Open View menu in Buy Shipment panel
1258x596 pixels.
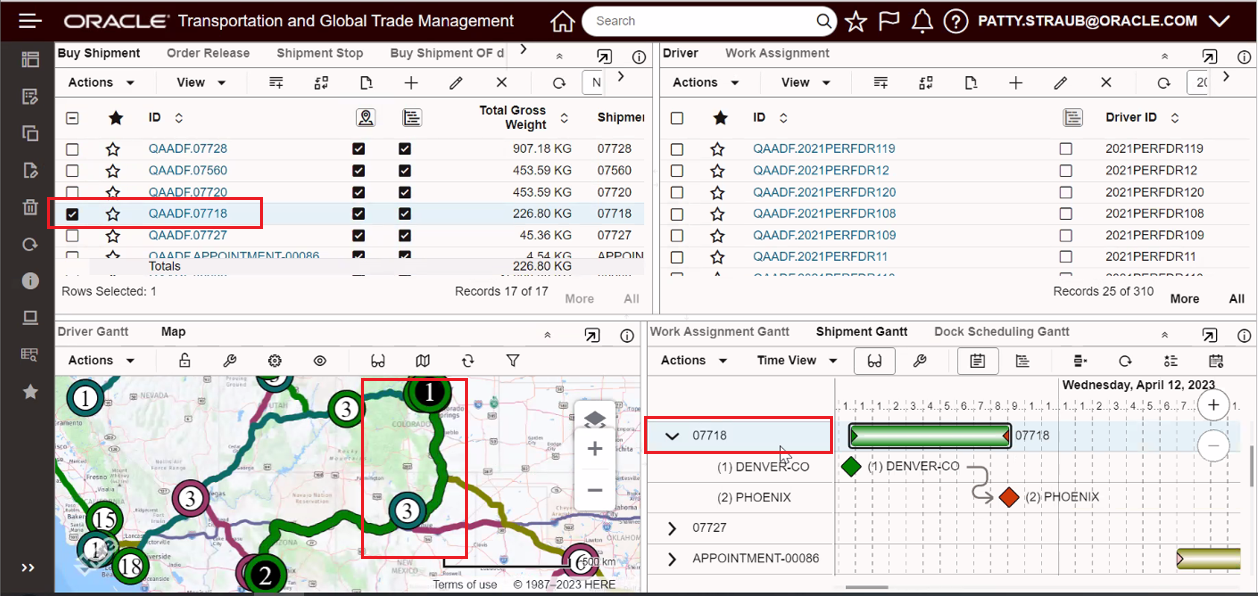pos(201,83)
